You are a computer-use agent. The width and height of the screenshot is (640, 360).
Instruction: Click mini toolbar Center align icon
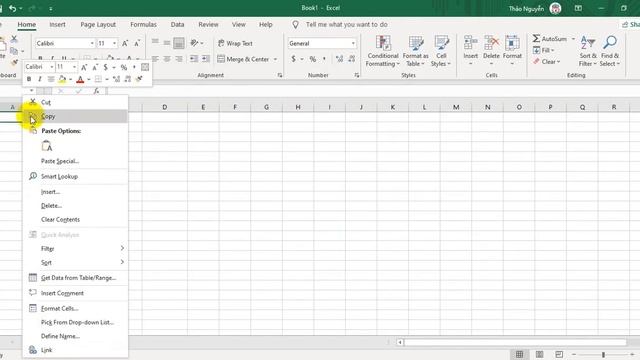pos(51,79)
